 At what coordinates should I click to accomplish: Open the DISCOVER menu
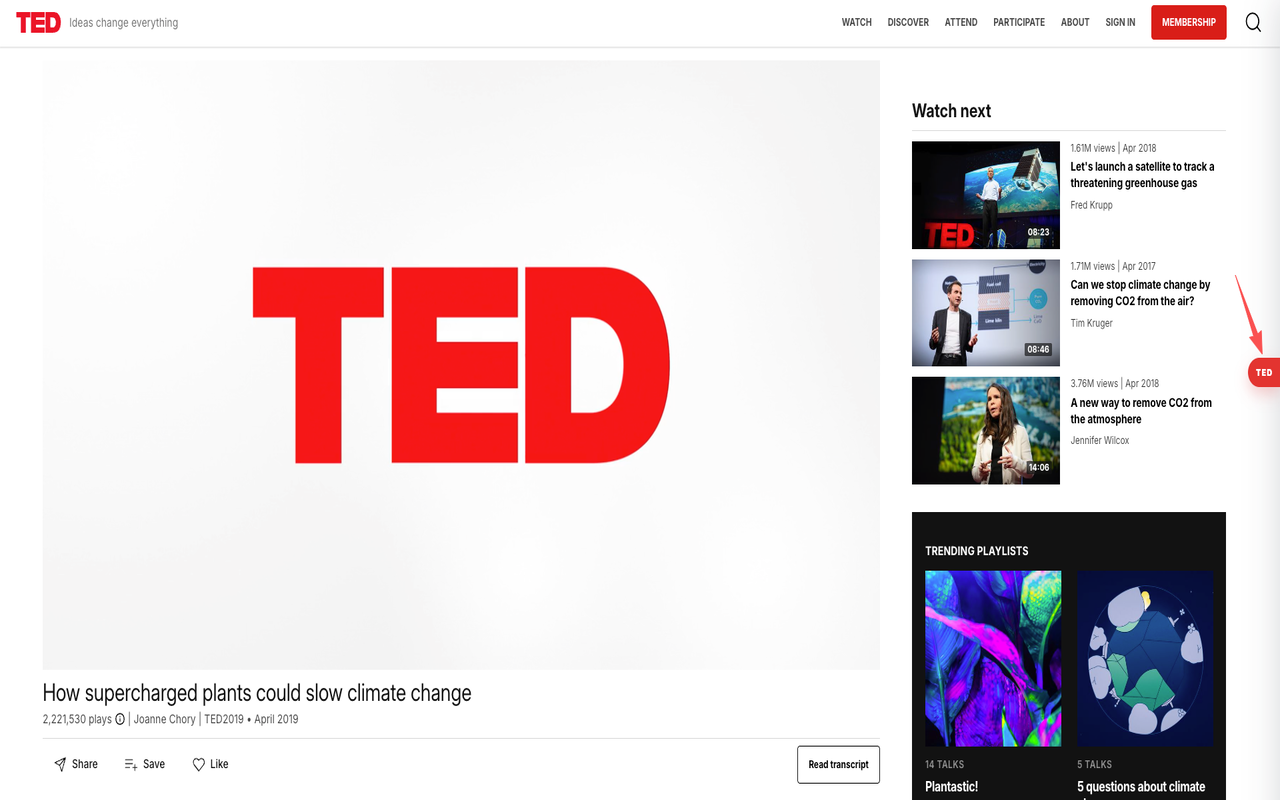pyautogui.click(x=908, y=22)
